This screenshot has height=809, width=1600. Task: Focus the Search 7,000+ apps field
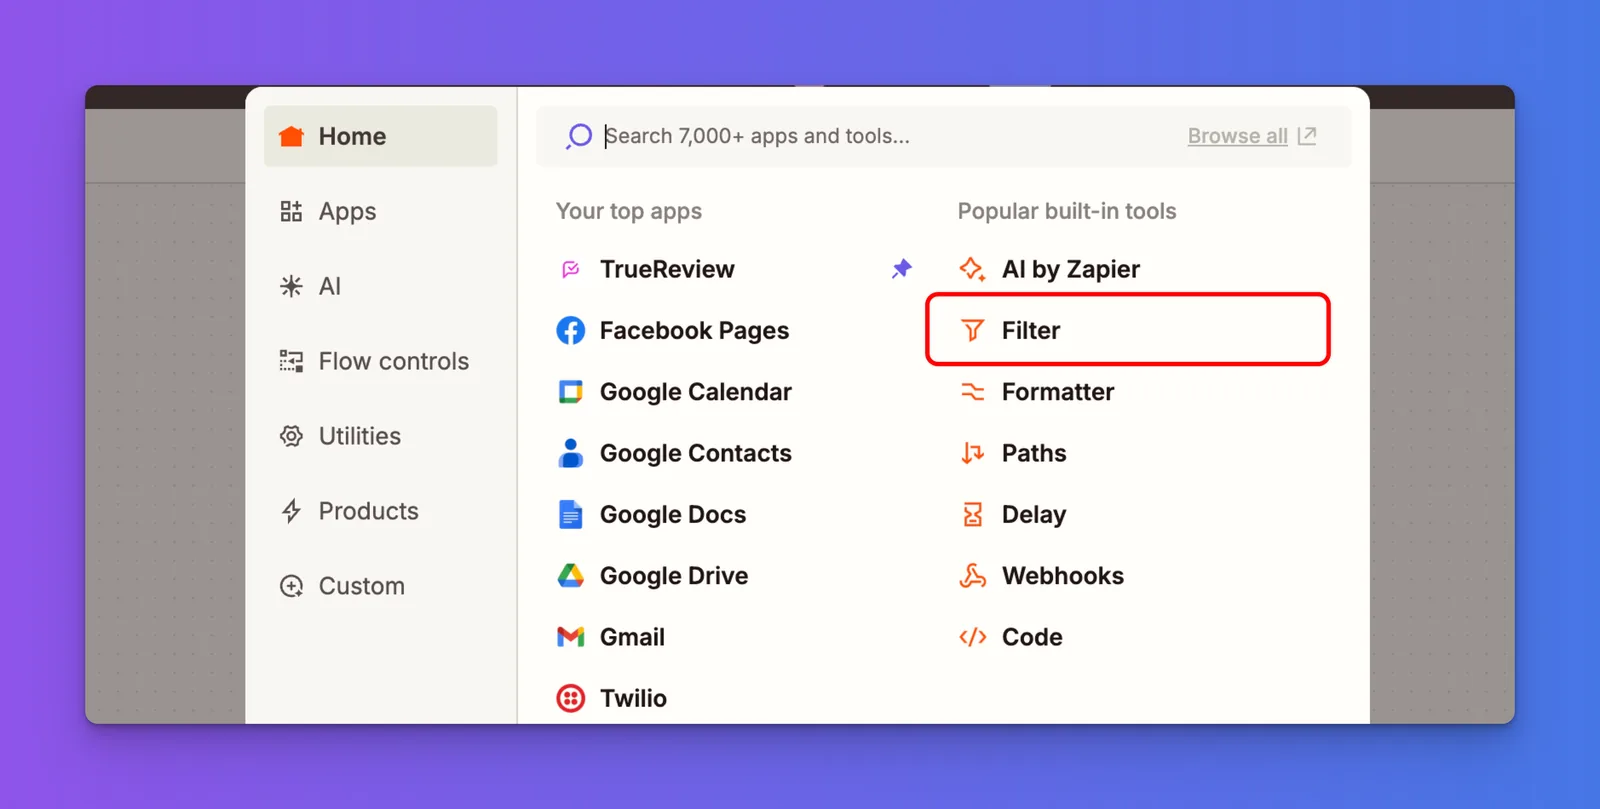[944, 136]
